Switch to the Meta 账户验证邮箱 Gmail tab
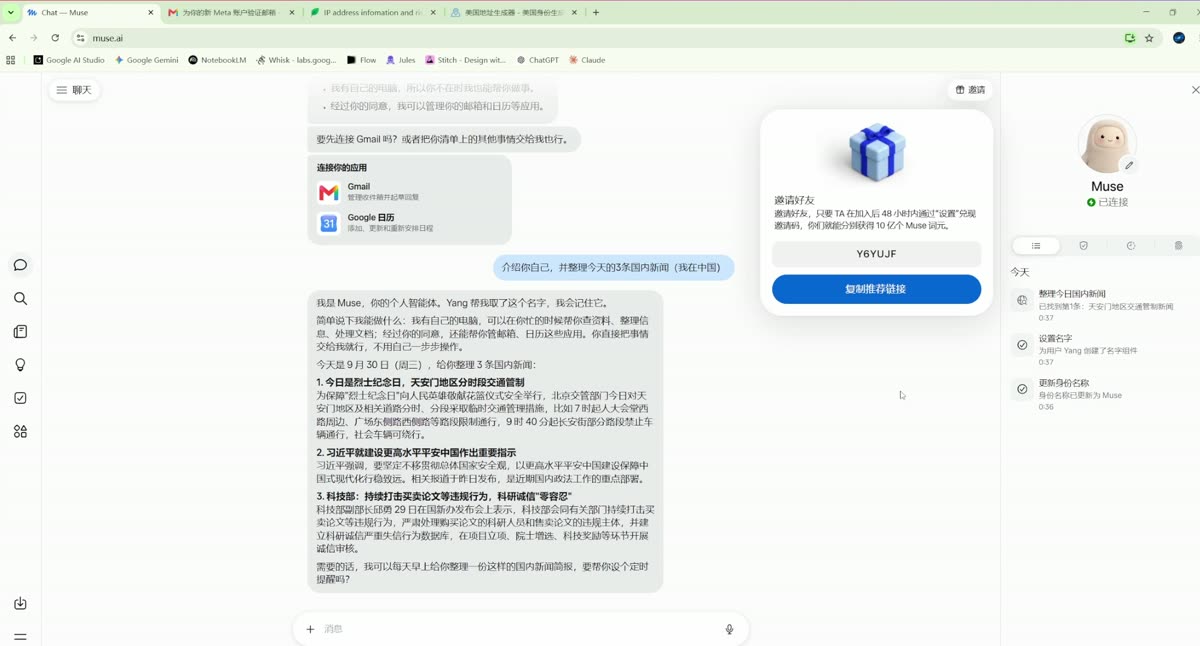 [227, 12]
